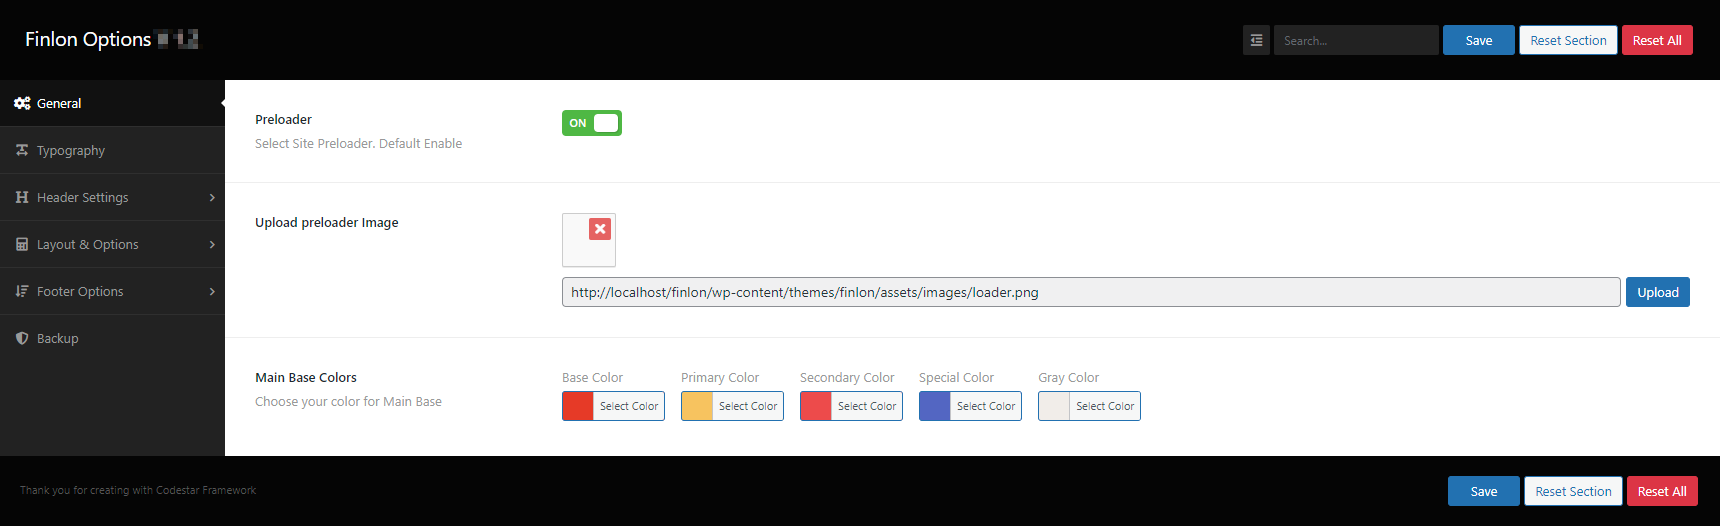Click the Footer Options sort icon
1720x526 pixels.
click(22, 291)
